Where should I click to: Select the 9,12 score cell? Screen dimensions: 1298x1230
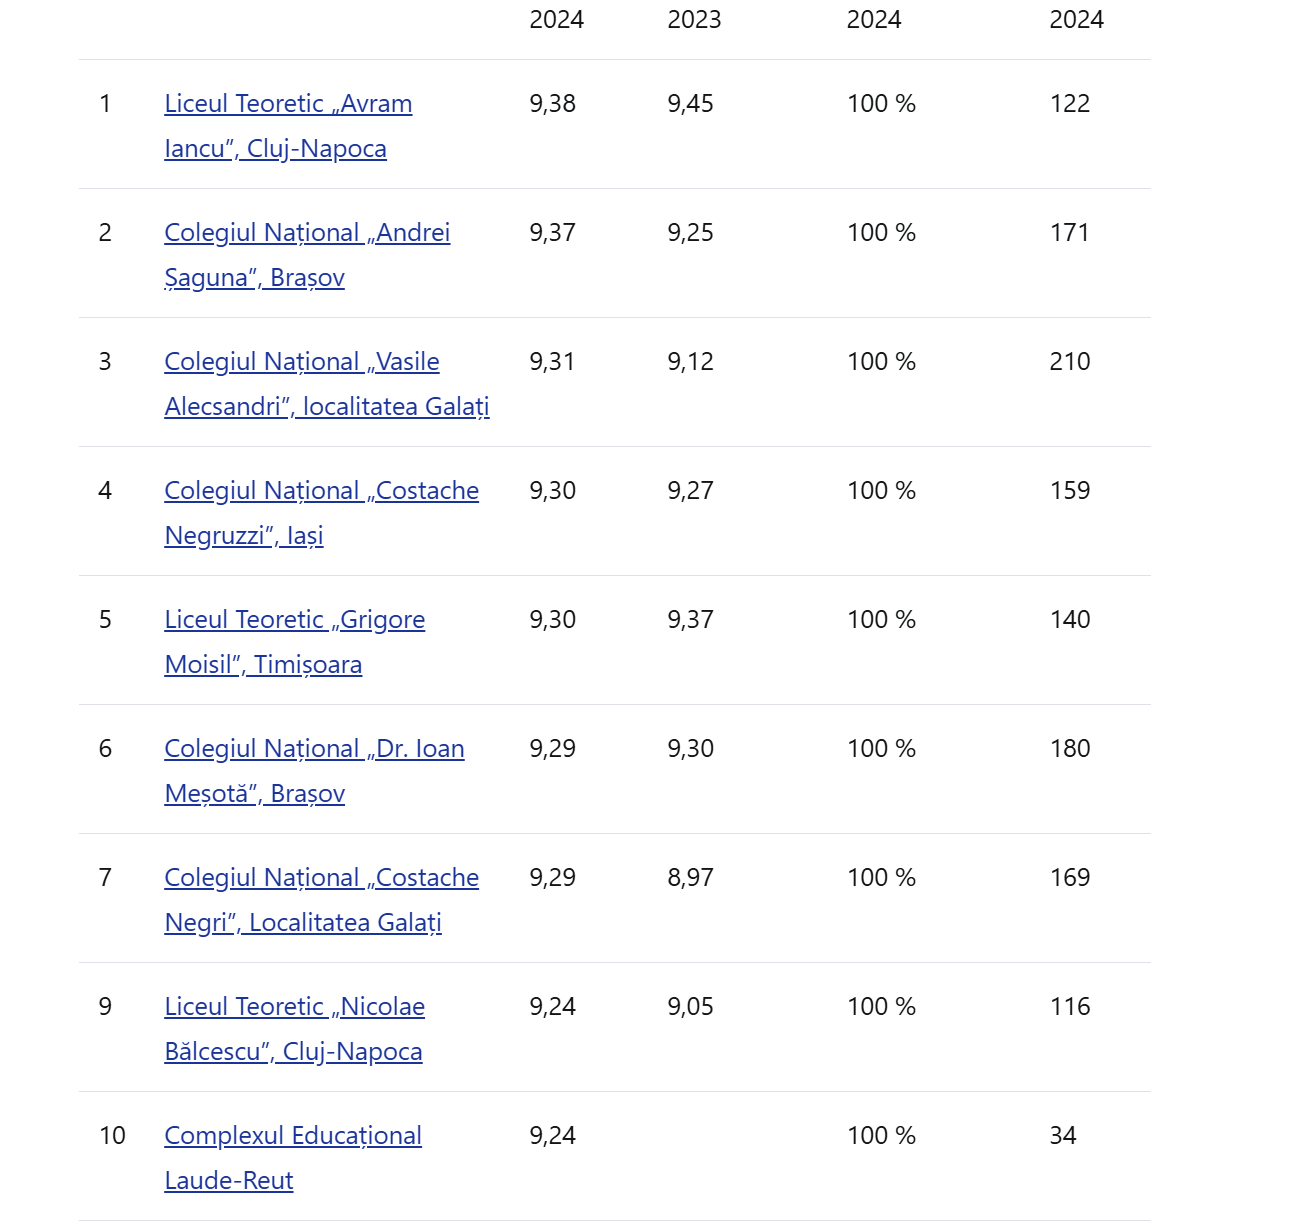690,362
